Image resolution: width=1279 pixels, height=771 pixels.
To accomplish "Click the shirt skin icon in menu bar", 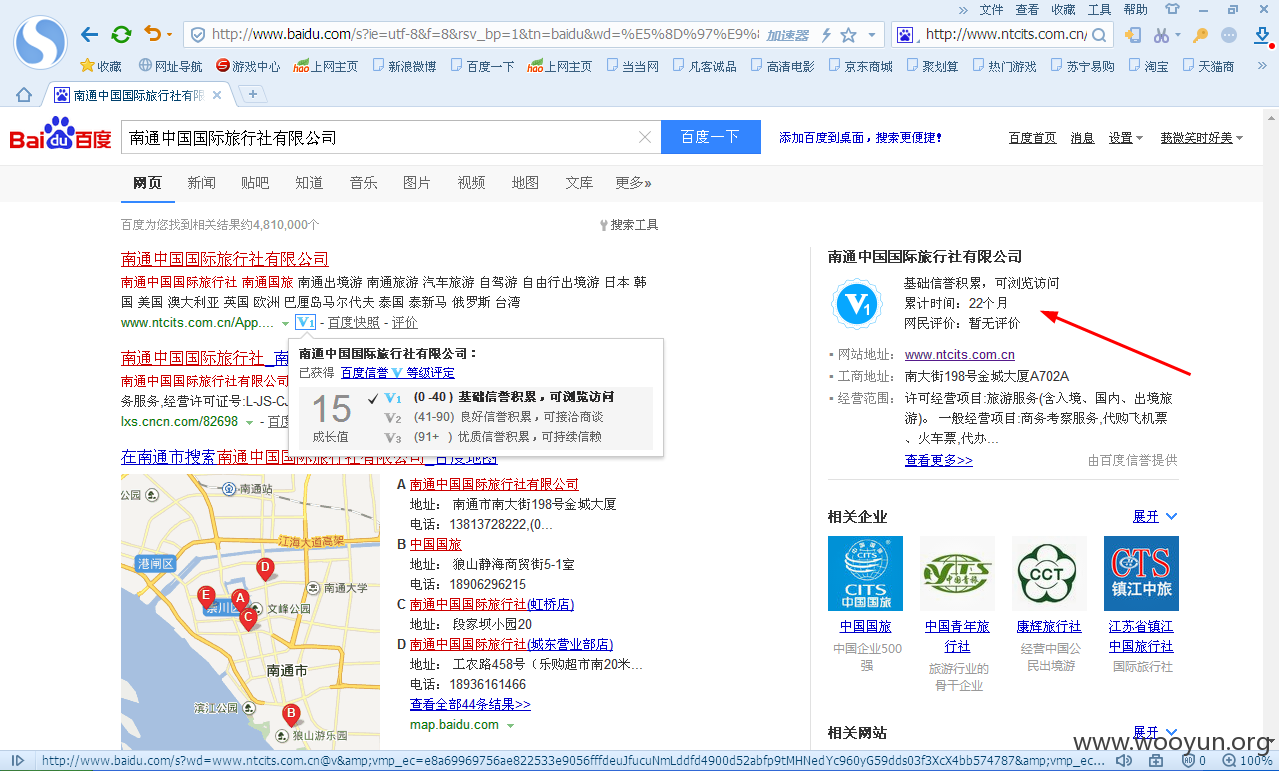I will (1173, 9).
